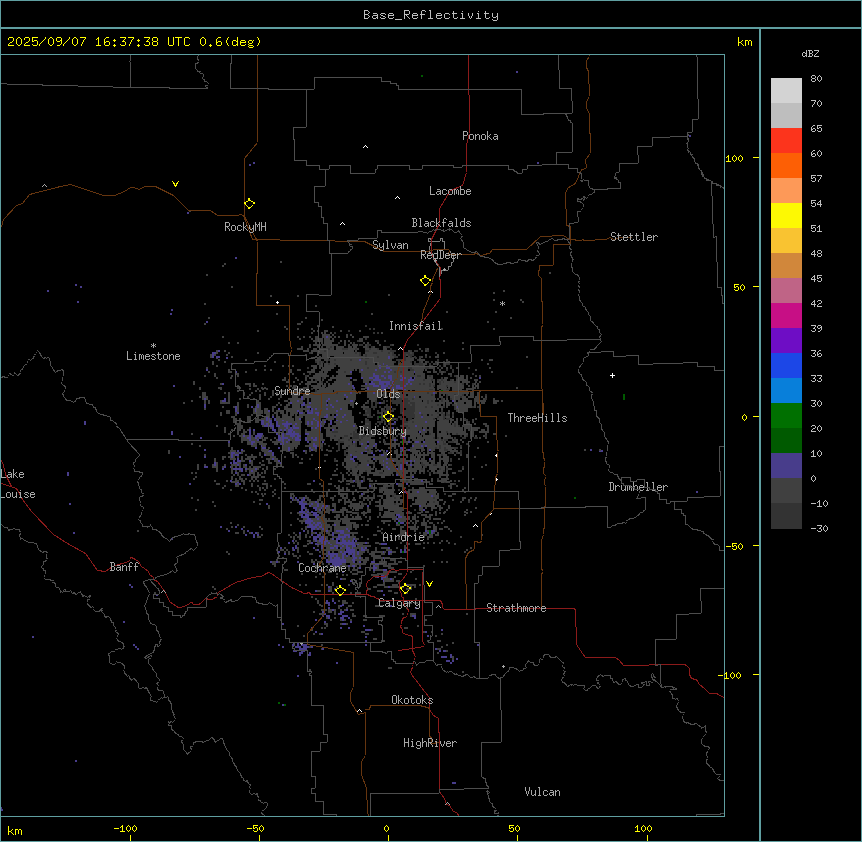This screenshot has width=862, height=842.
Task: Click the 0.6(deg) elevation angle text
Action: pos(230,42)
